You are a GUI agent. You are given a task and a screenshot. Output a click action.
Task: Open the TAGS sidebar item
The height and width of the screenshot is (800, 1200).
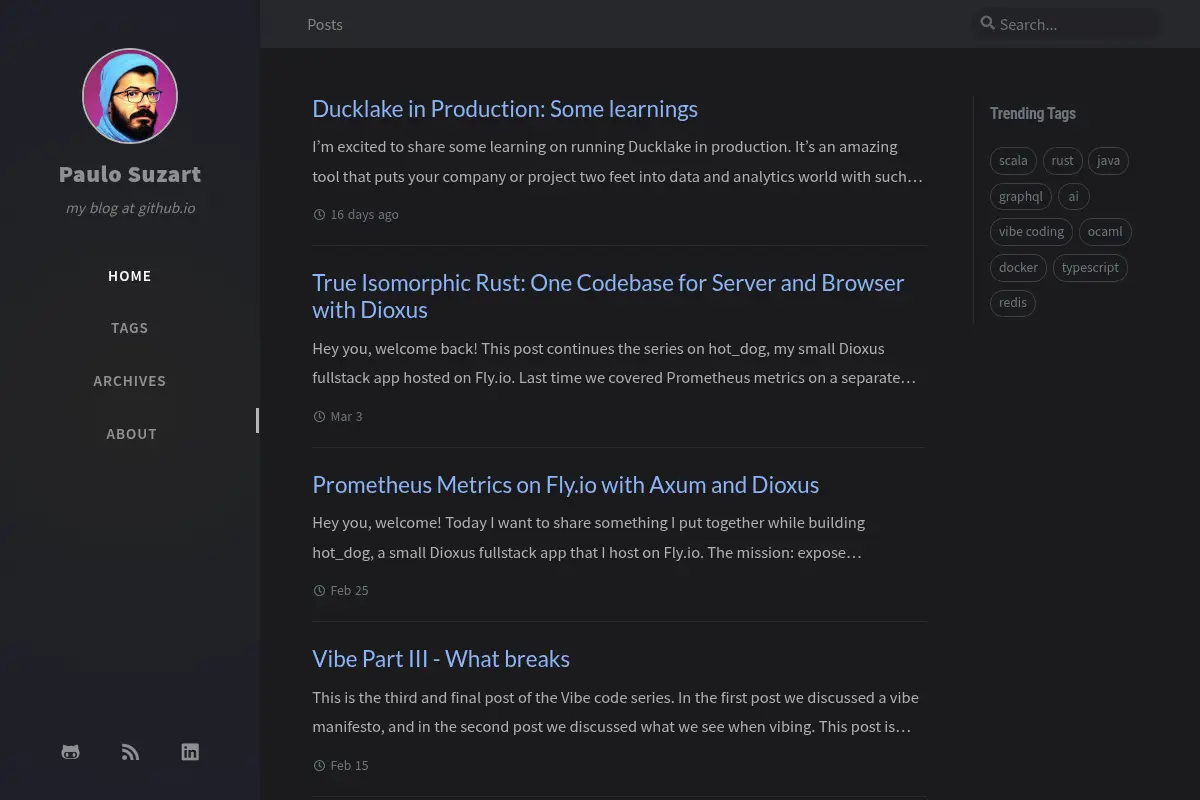click(130, 328)
